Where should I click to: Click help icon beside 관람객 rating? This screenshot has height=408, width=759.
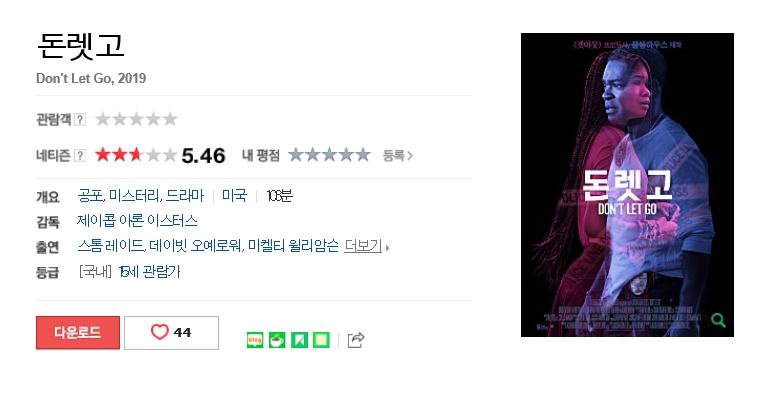80,119
